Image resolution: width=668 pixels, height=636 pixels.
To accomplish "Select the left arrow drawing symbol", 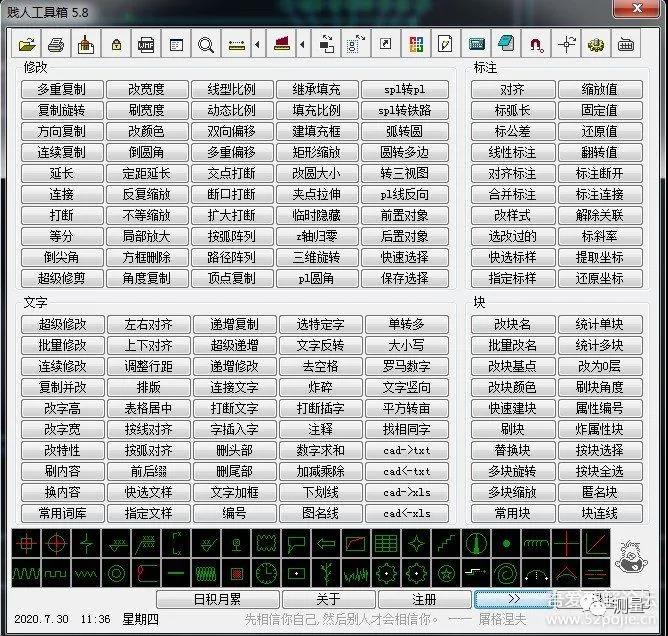I will point(326,543).
